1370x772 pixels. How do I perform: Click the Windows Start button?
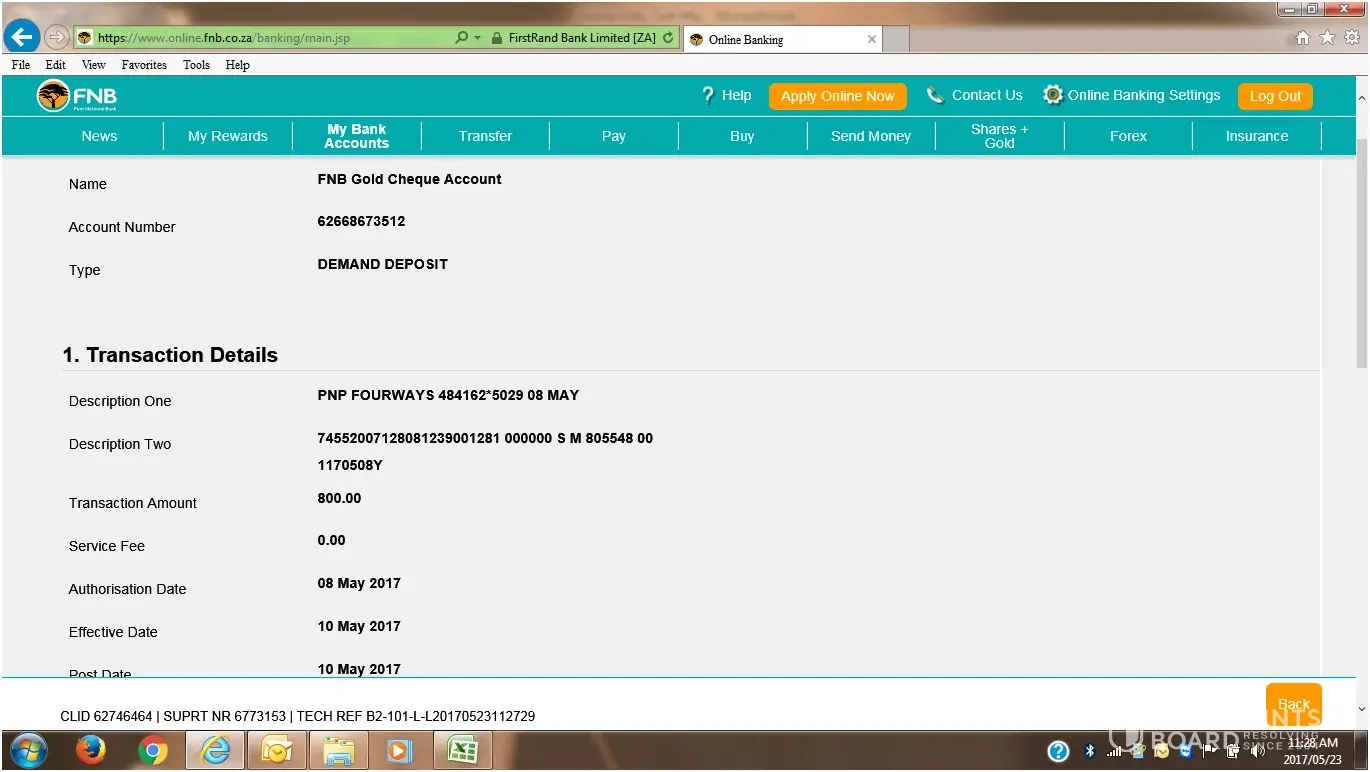pos(27,750)
